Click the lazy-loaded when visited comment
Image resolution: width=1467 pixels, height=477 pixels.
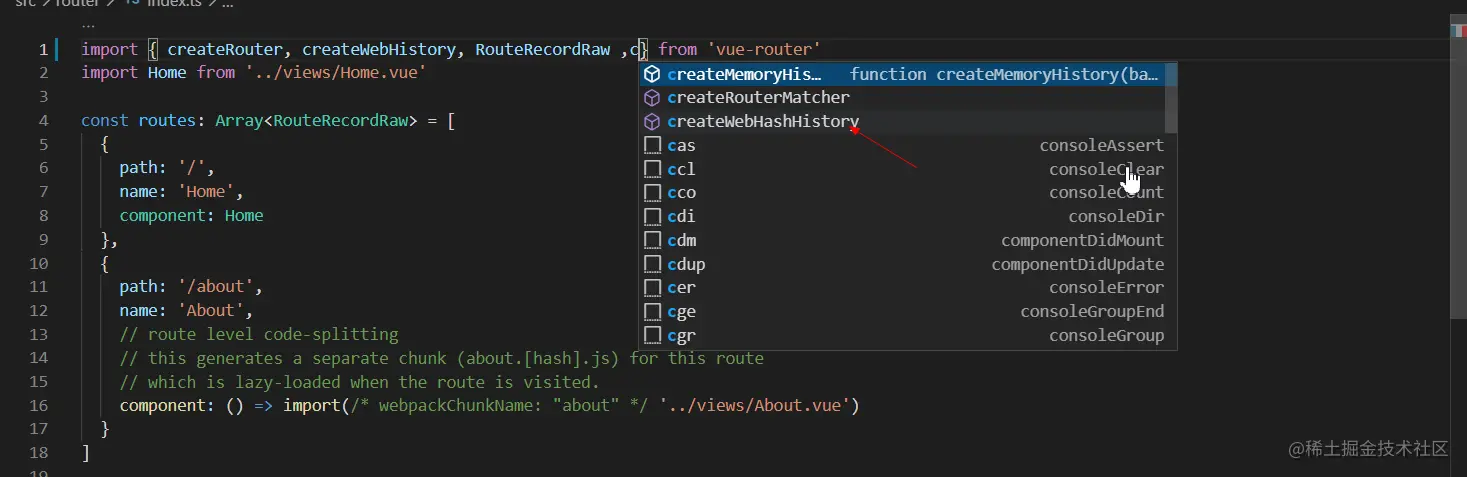[359, 382]
